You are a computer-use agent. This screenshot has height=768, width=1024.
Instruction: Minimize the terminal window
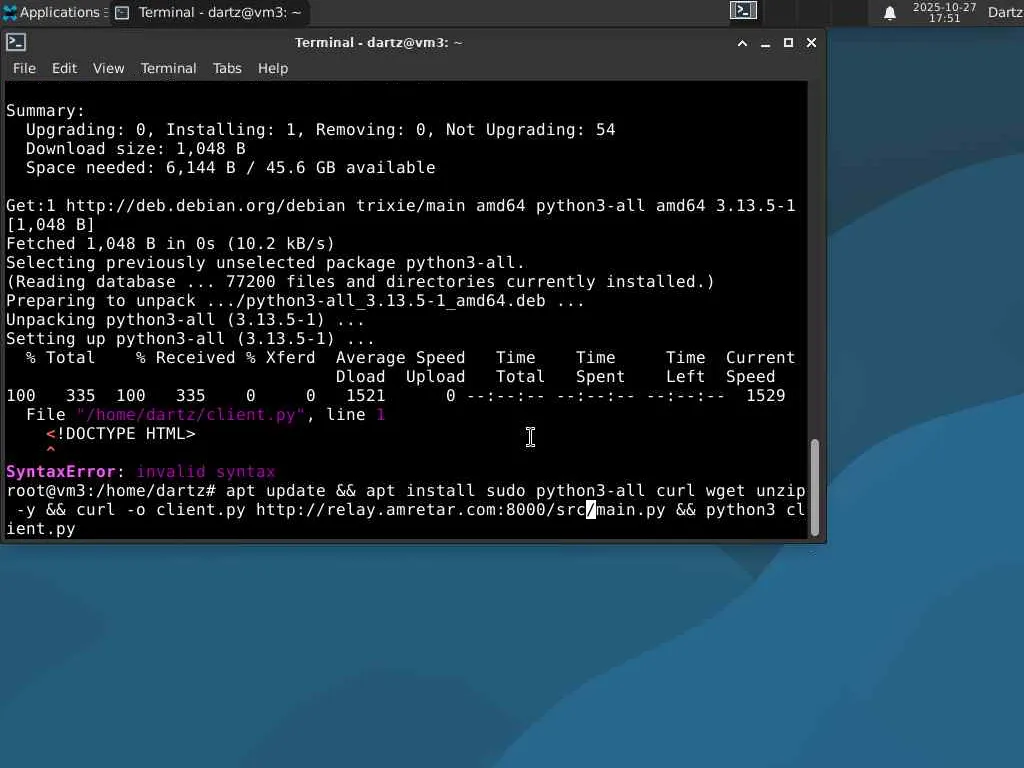tap(765, 43)
